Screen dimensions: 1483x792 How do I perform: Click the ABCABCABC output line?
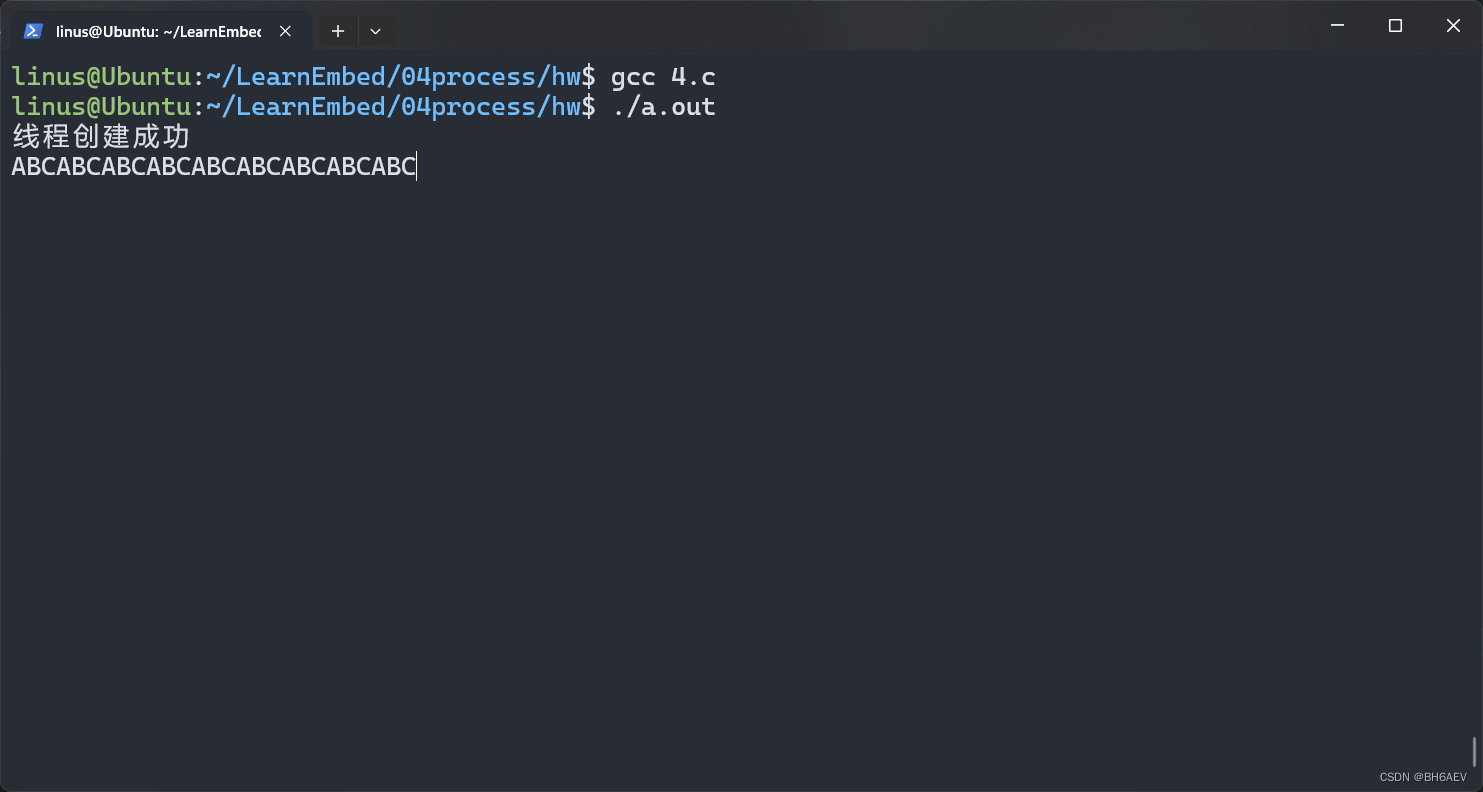[x=212, y=167]
